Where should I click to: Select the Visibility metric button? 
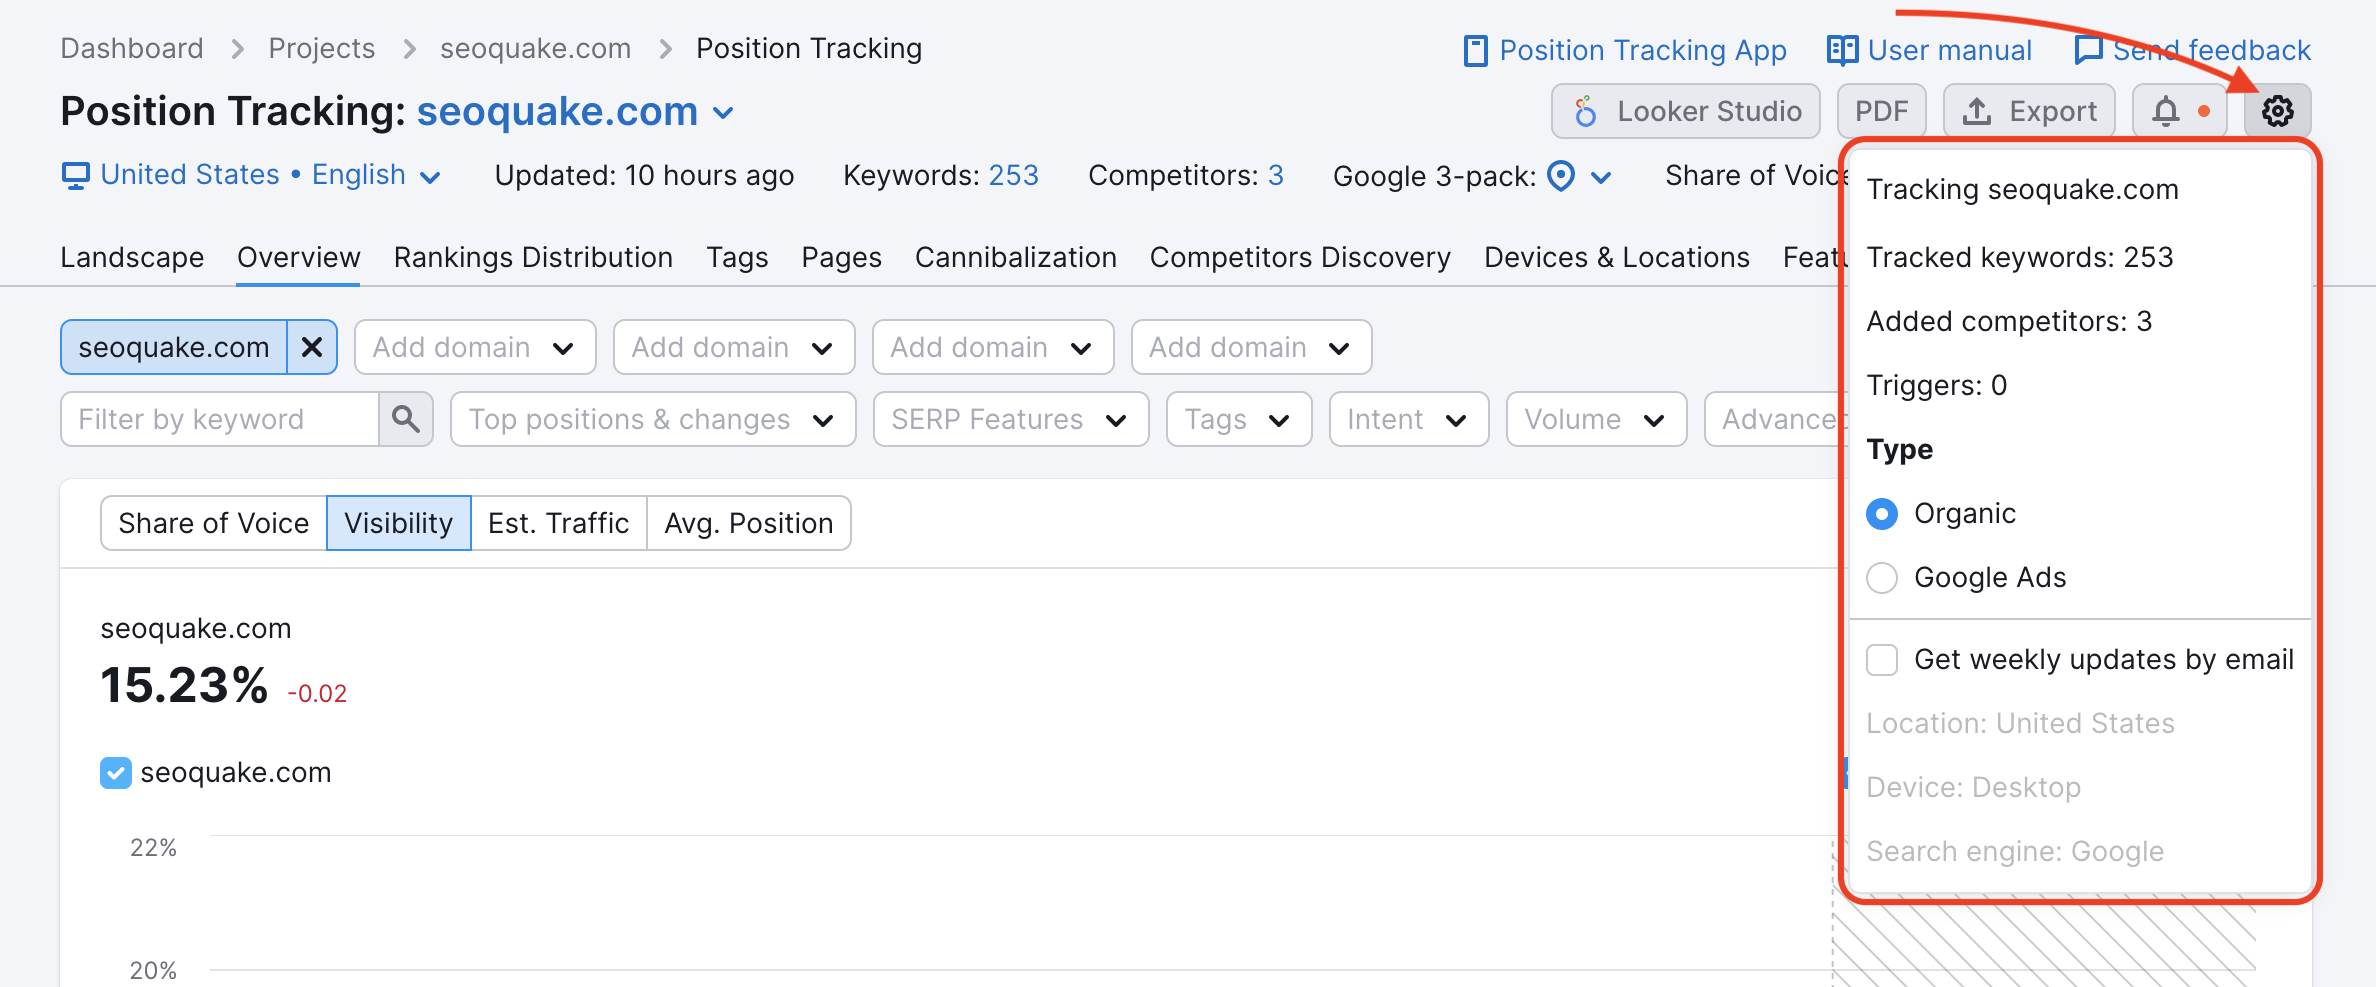coord(398,523)
